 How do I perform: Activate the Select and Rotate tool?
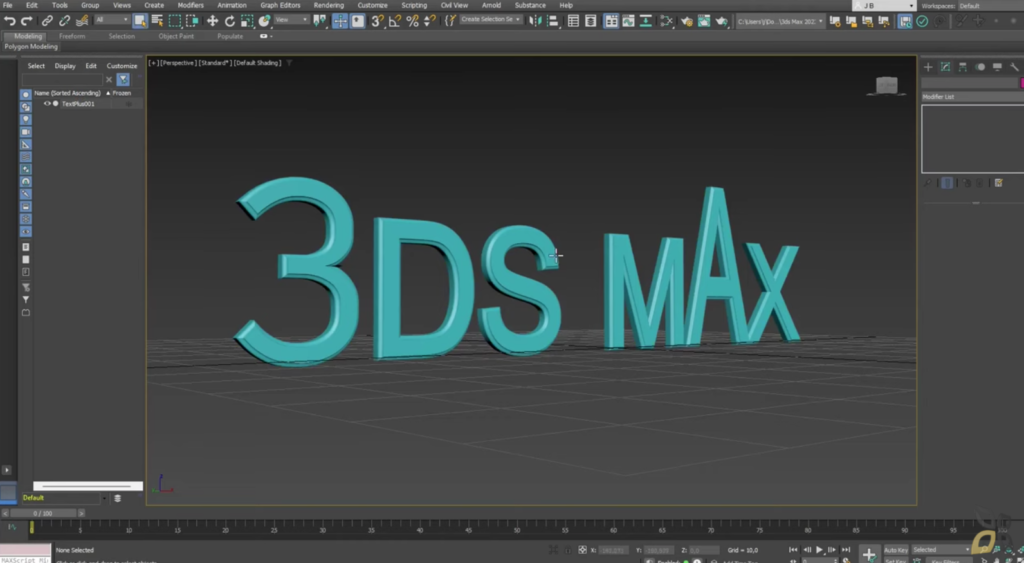[x=230, y=21]
